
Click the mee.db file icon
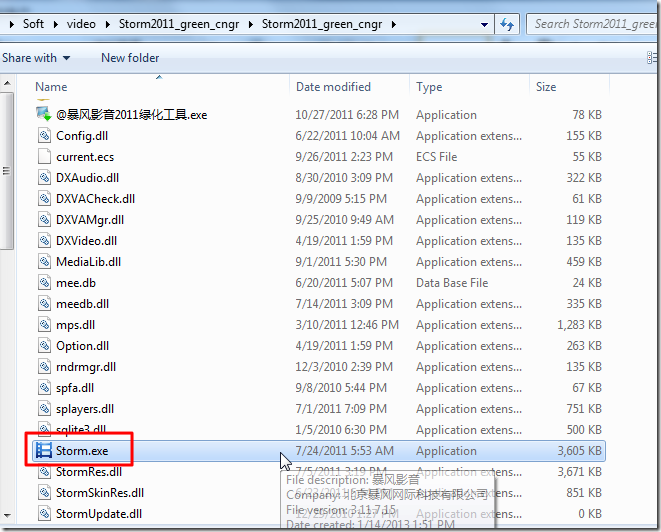(44, 283)
